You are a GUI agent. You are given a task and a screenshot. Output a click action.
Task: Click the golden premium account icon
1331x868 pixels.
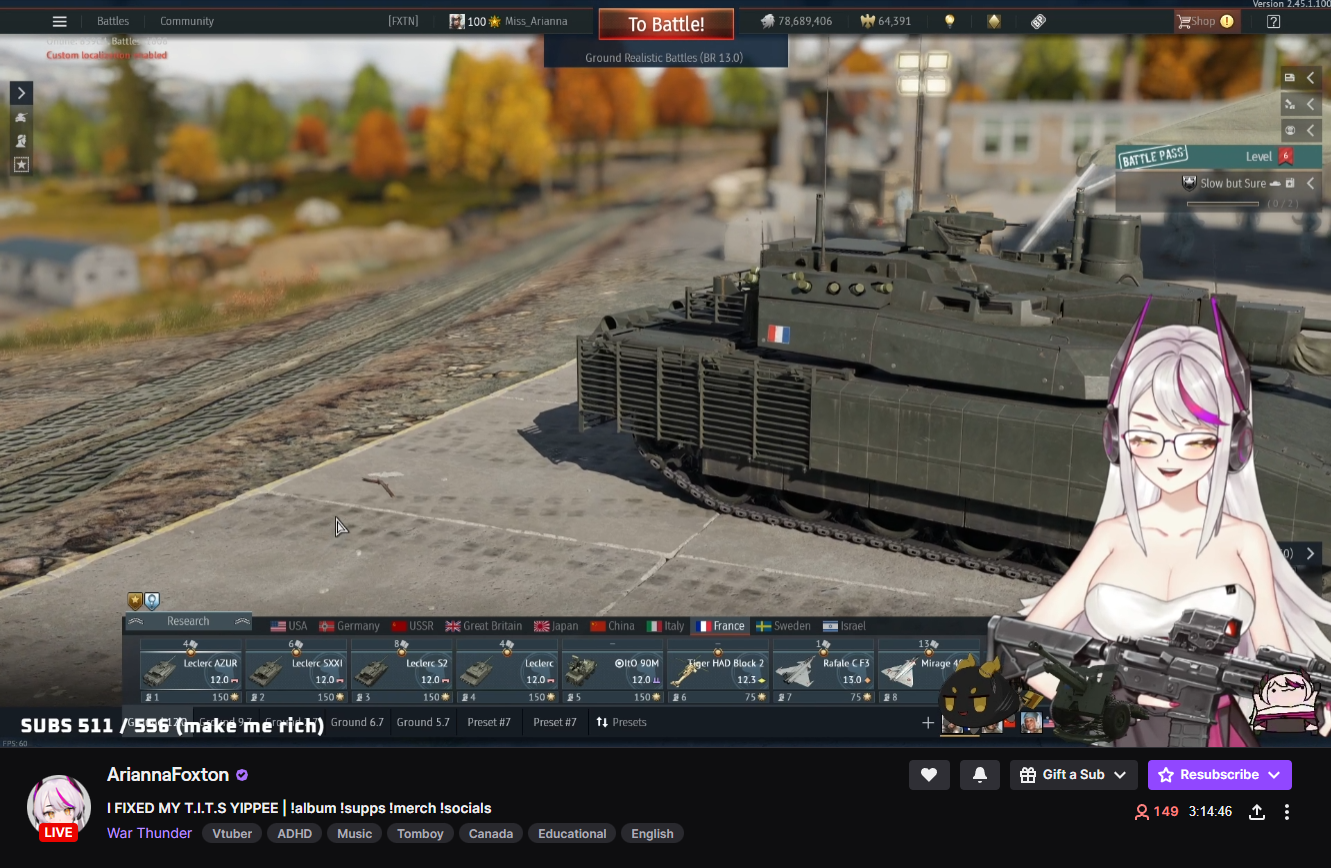coord(994,22)
